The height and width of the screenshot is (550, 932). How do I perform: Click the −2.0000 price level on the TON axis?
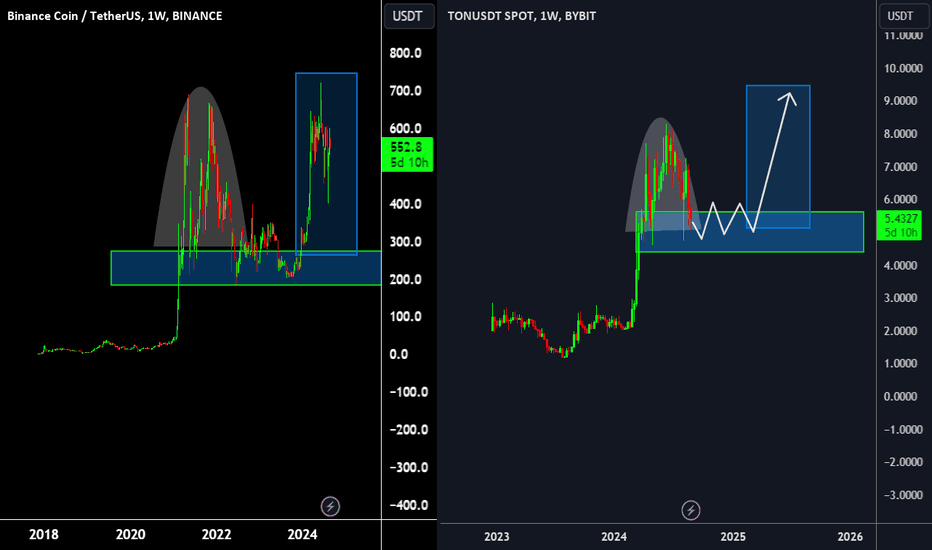pos(903,462)
